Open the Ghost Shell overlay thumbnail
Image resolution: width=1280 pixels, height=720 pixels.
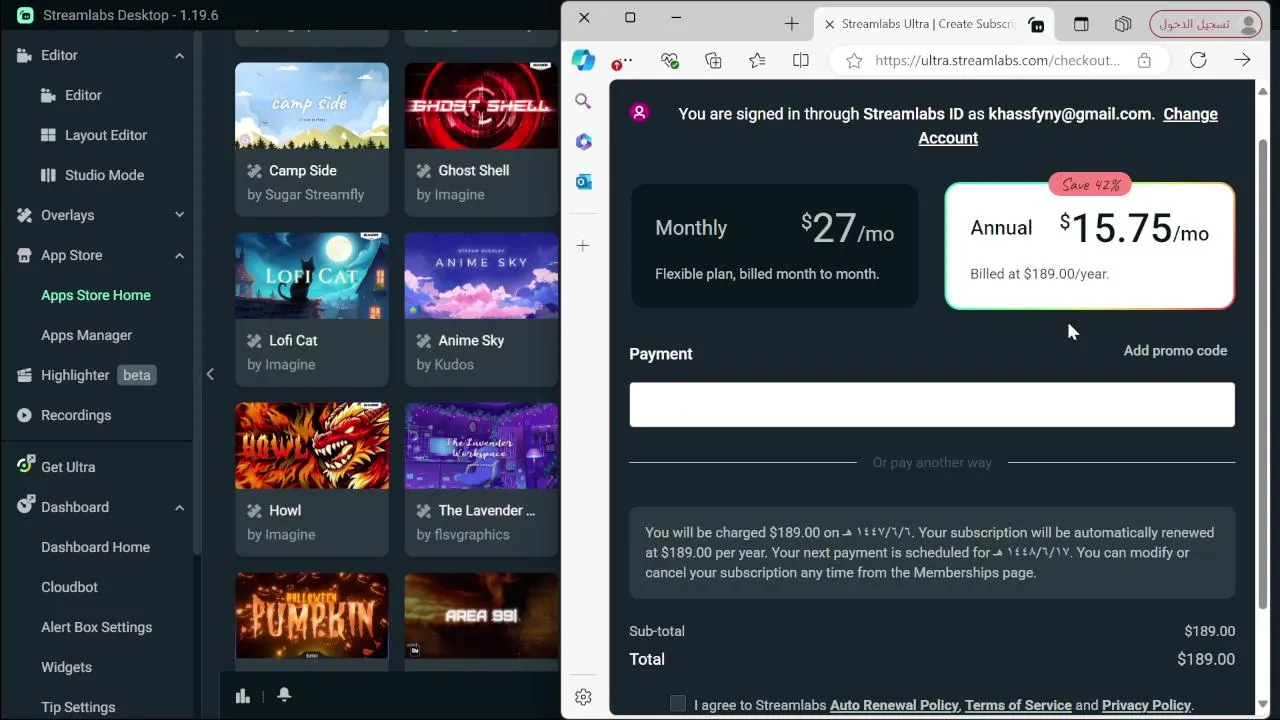481,106
